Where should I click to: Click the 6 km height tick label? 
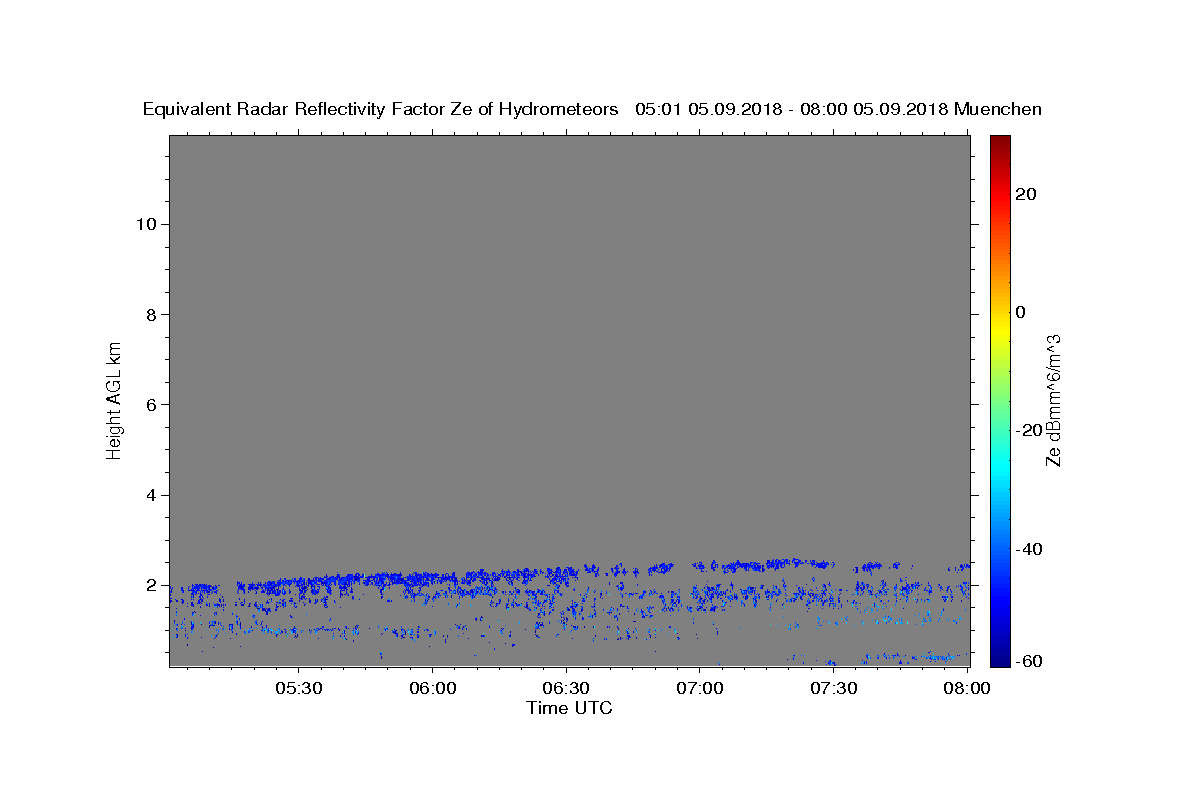pyautogui.click(x=152, y=405)
